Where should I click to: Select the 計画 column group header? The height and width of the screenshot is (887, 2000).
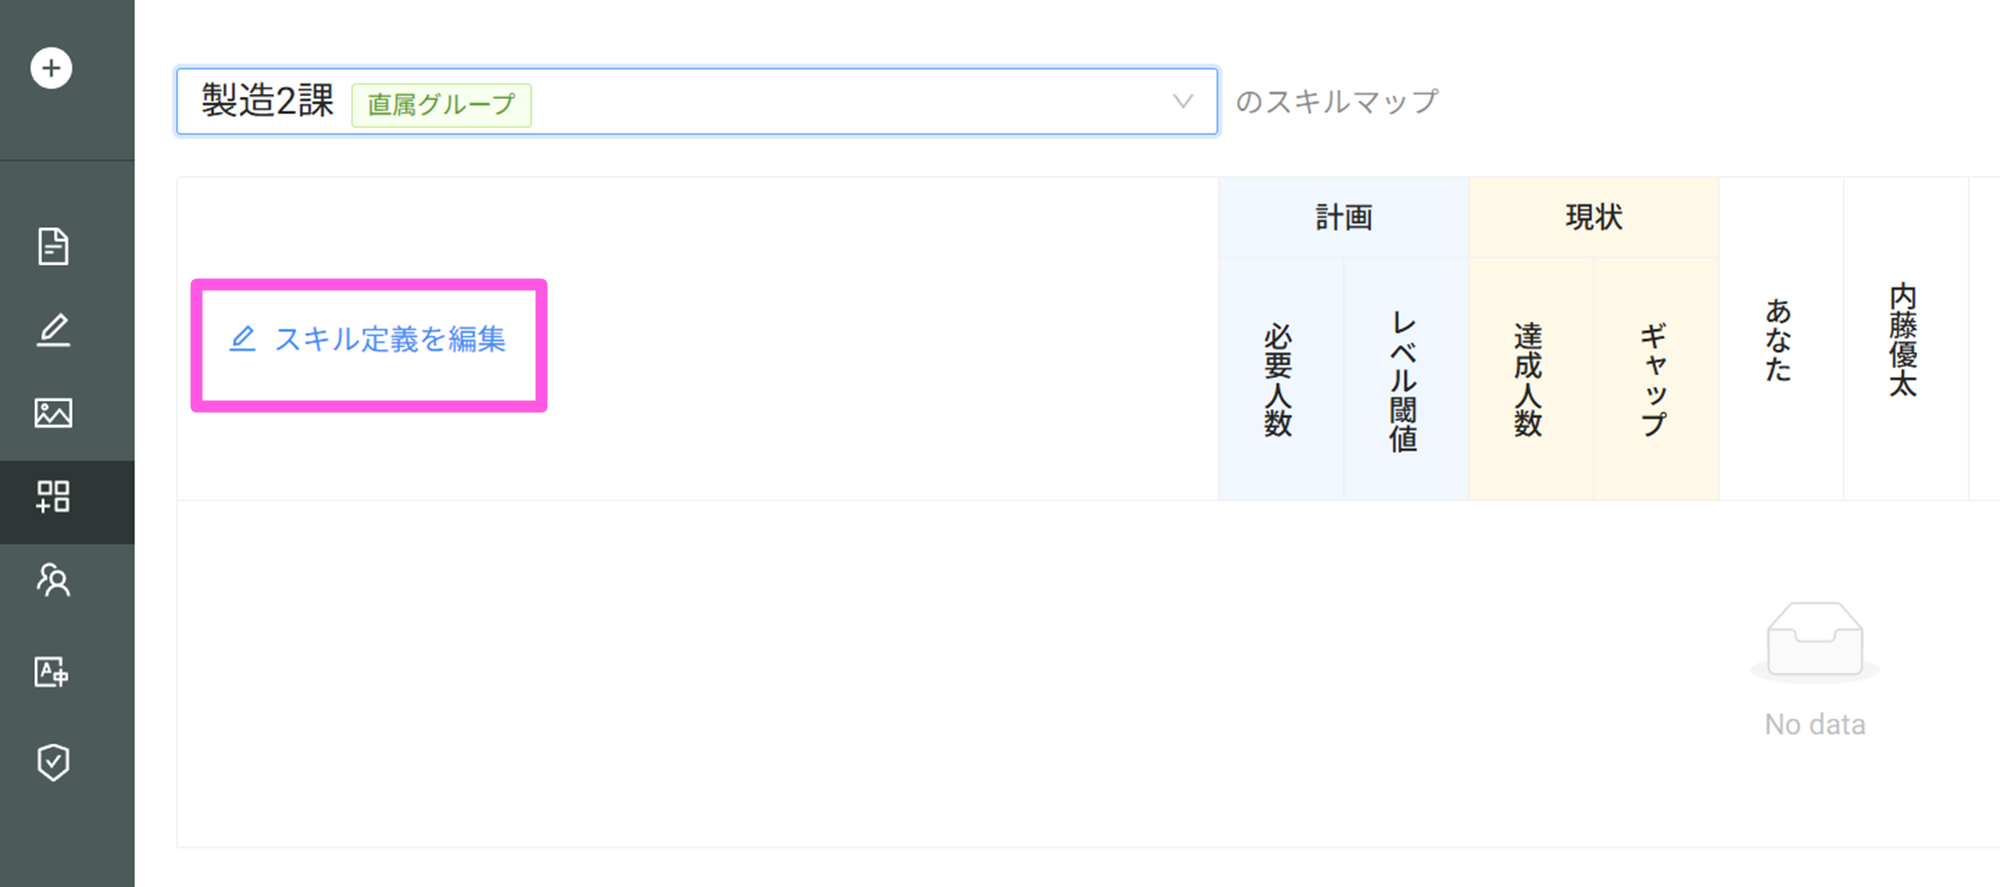tap(1343, 217)
